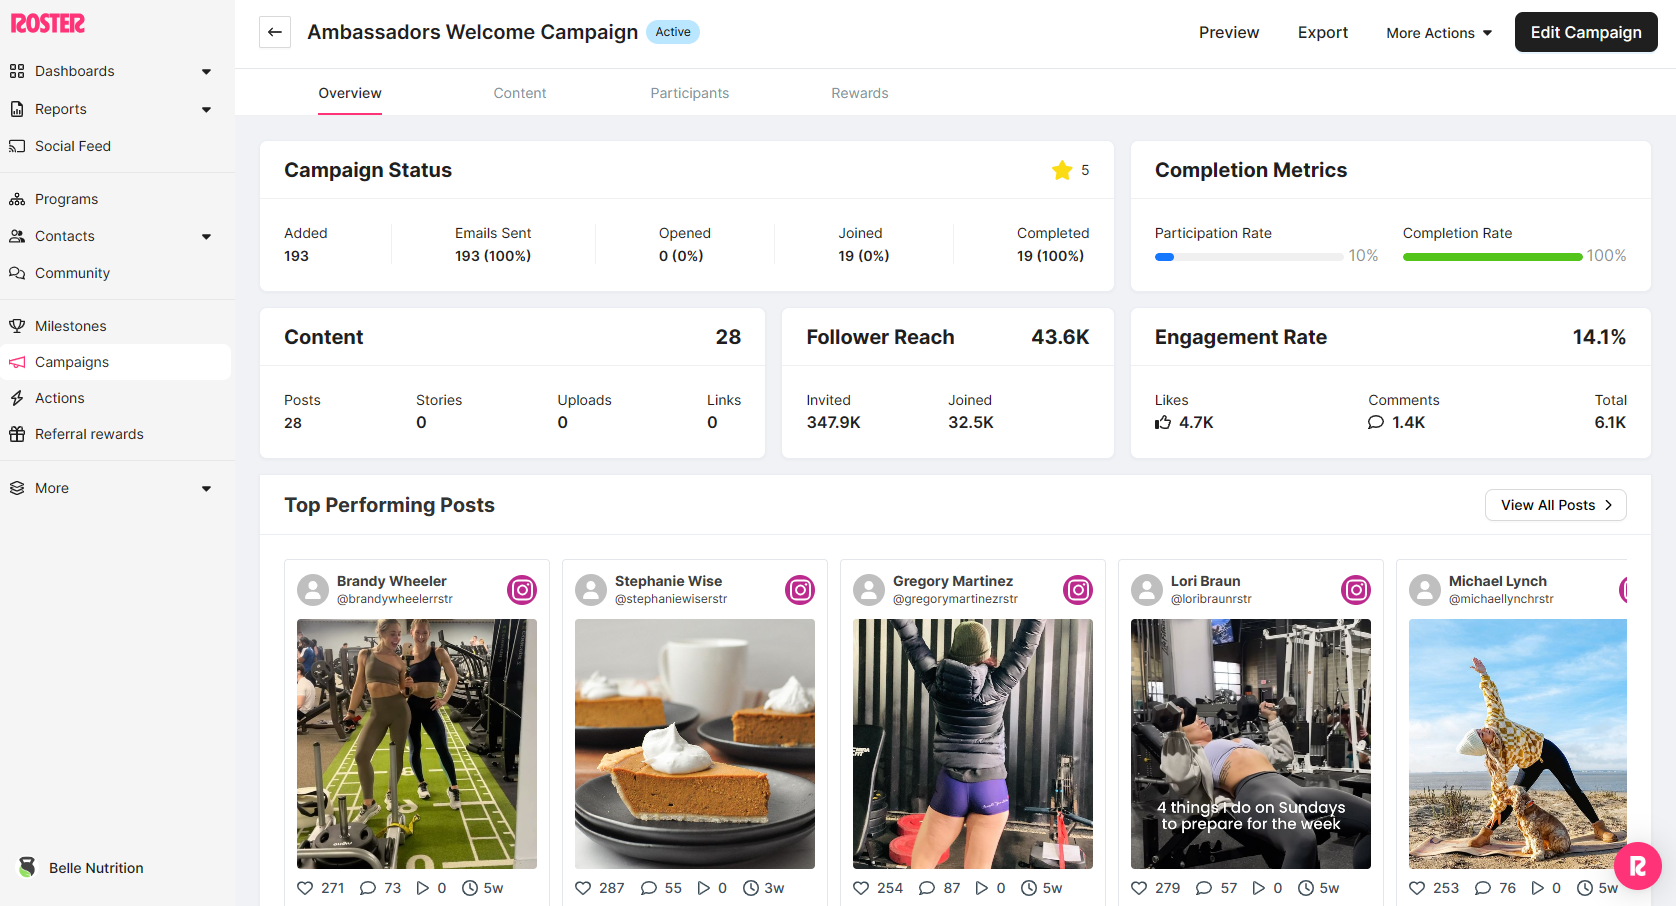Open the Roster chat widget button
The width and height of the screenshot is (1676, 906).
[1637, 866]
